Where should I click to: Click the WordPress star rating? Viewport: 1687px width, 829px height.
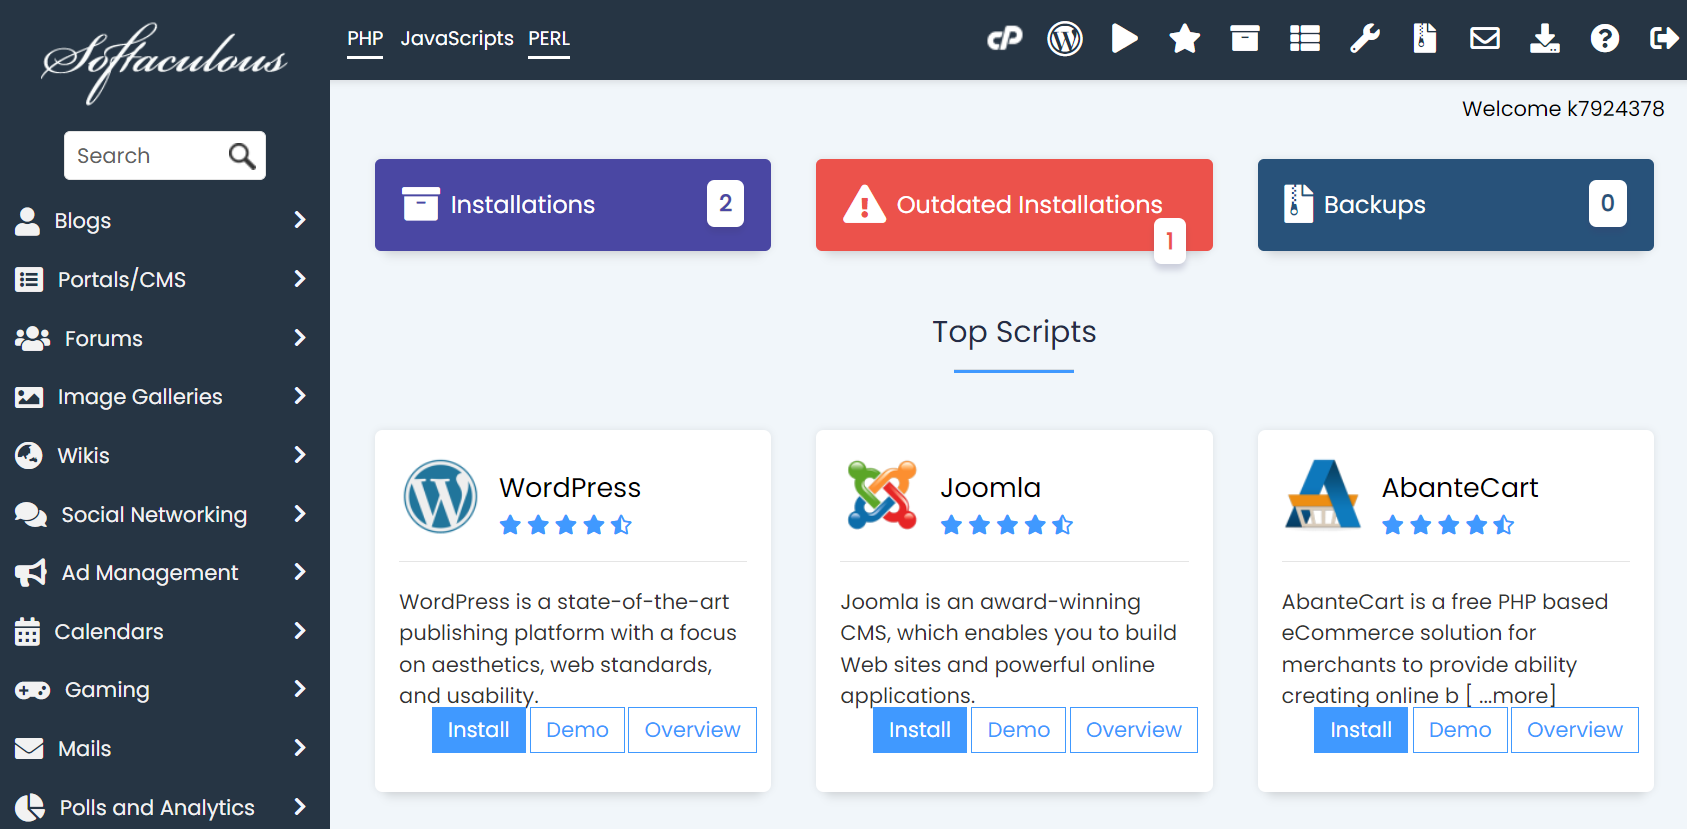pos(566,525)
